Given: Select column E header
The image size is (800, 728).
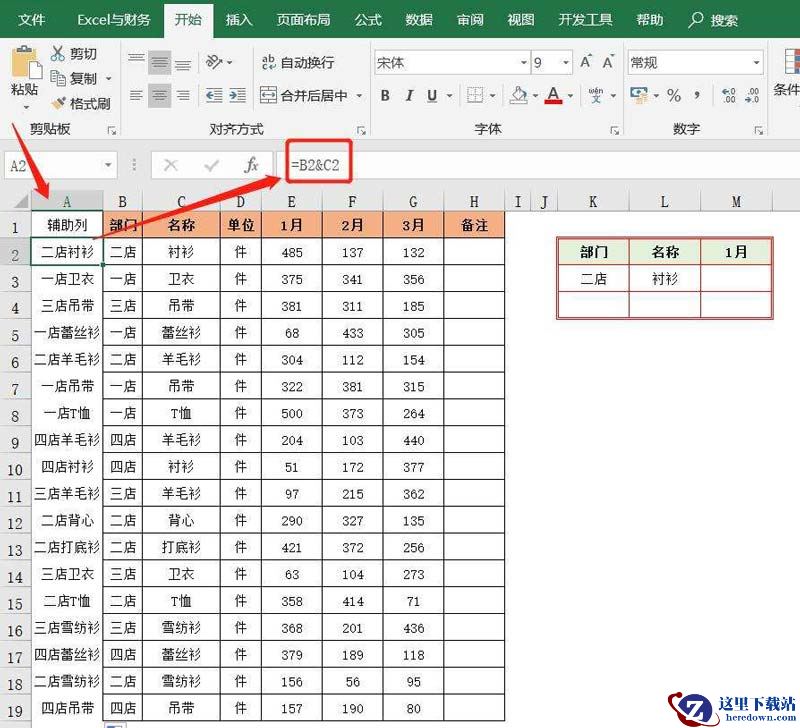Looking at the screenshot, I should pyautogui.click(x=292, y=202).
